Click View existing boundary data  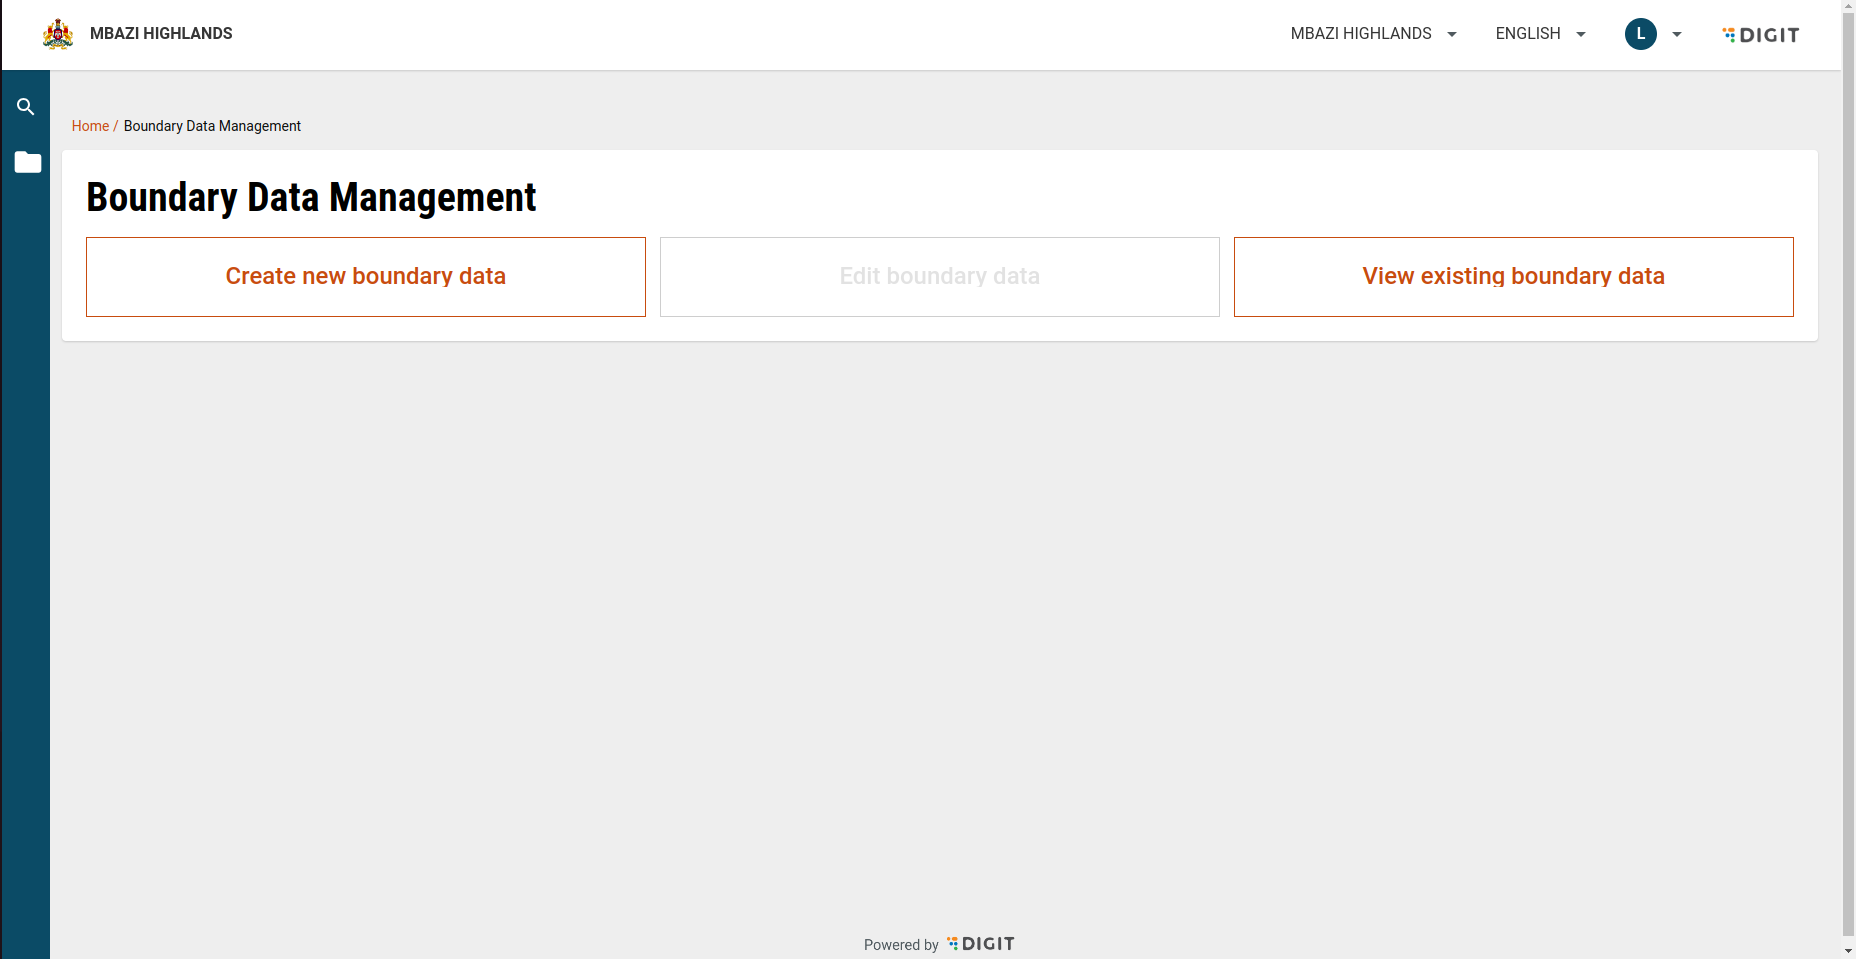1513,277
